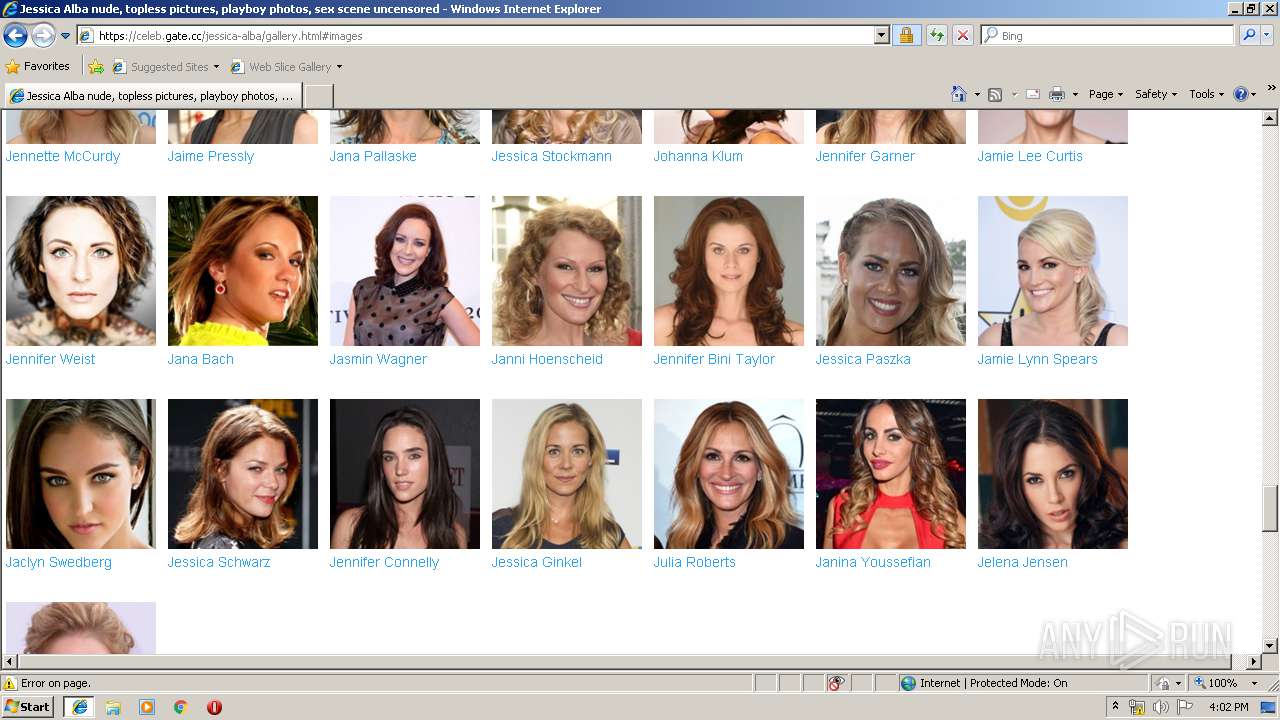Open the network tray icon
Viewport: 1280px width, 720px height.
(x=1137, y=707)
